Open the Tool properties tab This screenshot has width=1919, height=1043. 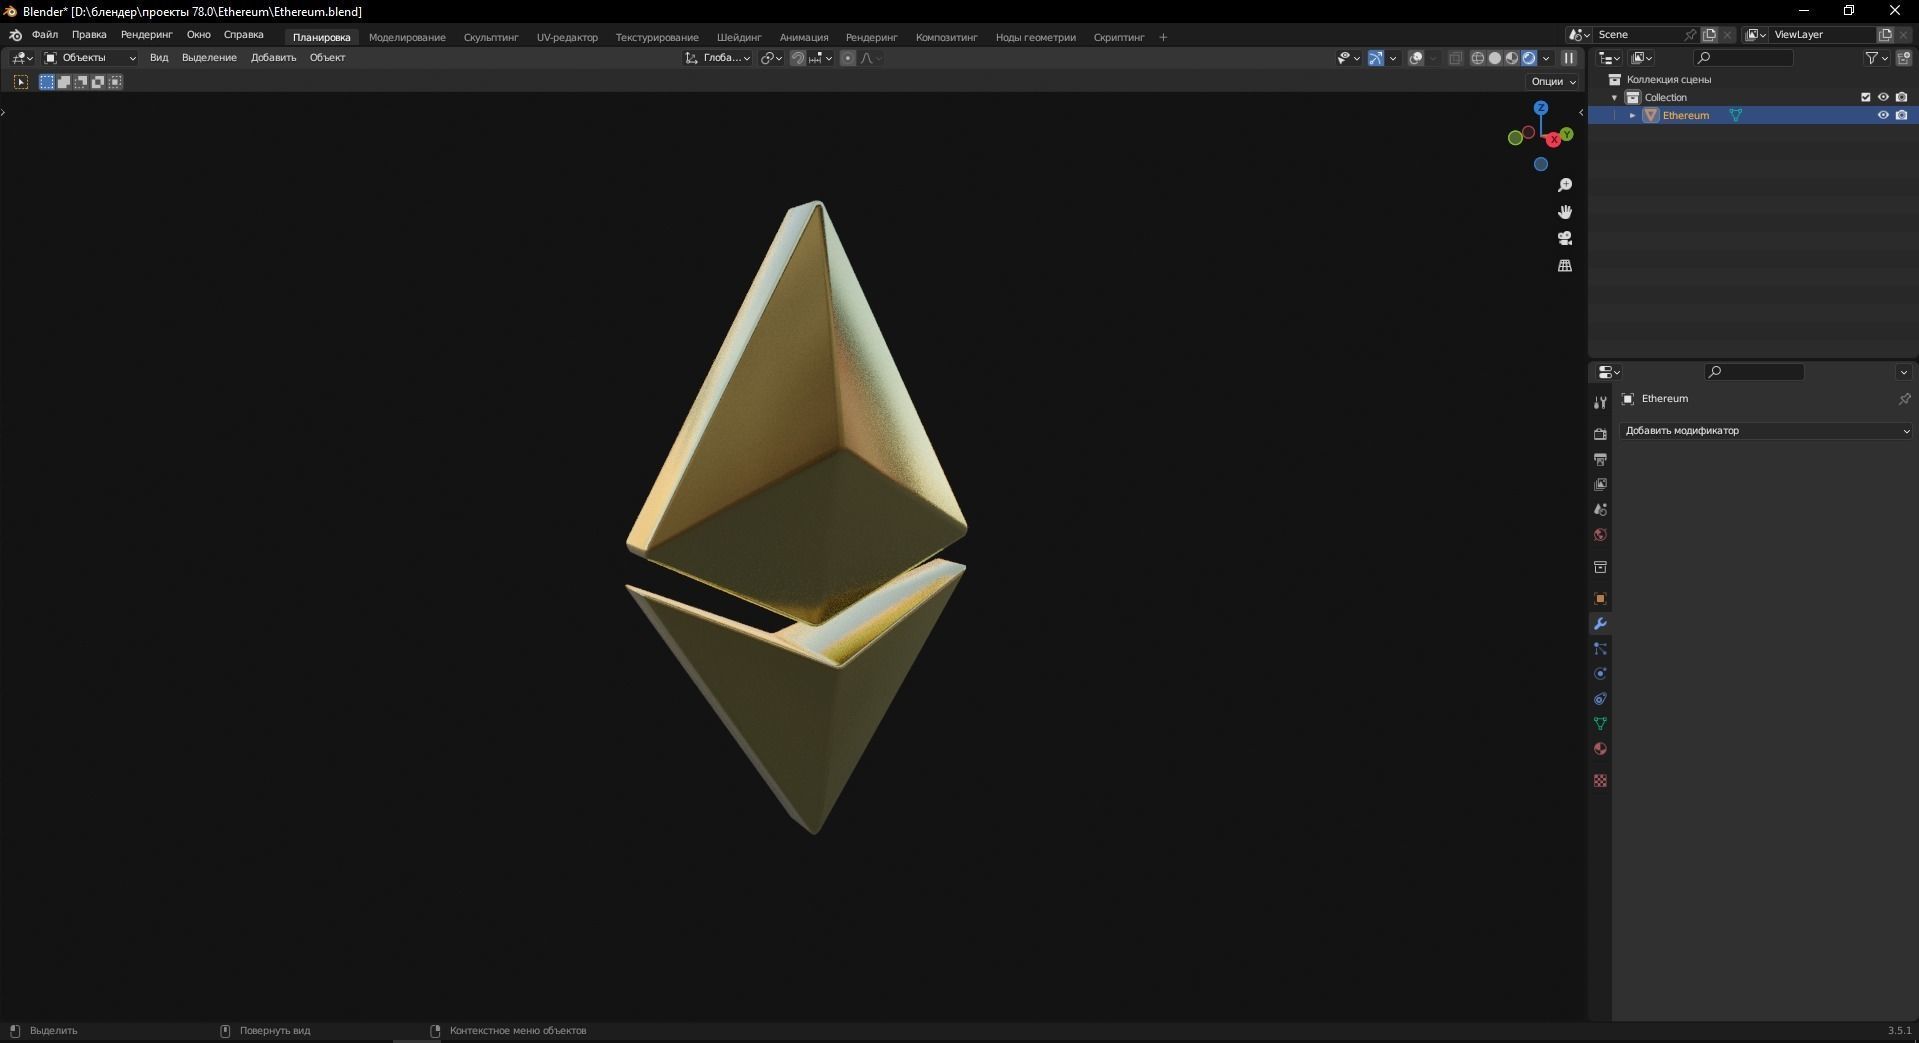click(1600, 402)
